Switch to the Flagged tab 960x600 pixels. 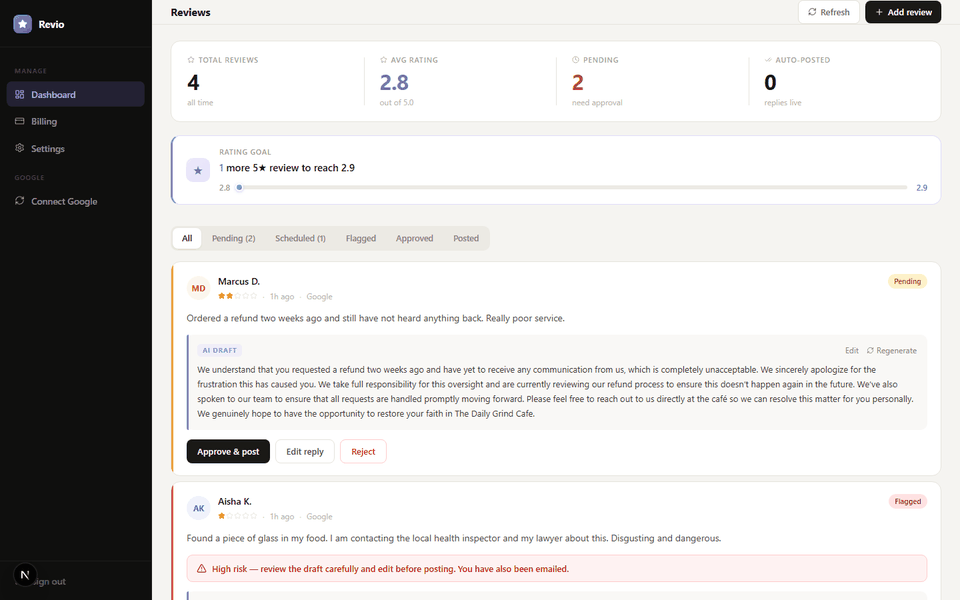(x=361, y=238)
